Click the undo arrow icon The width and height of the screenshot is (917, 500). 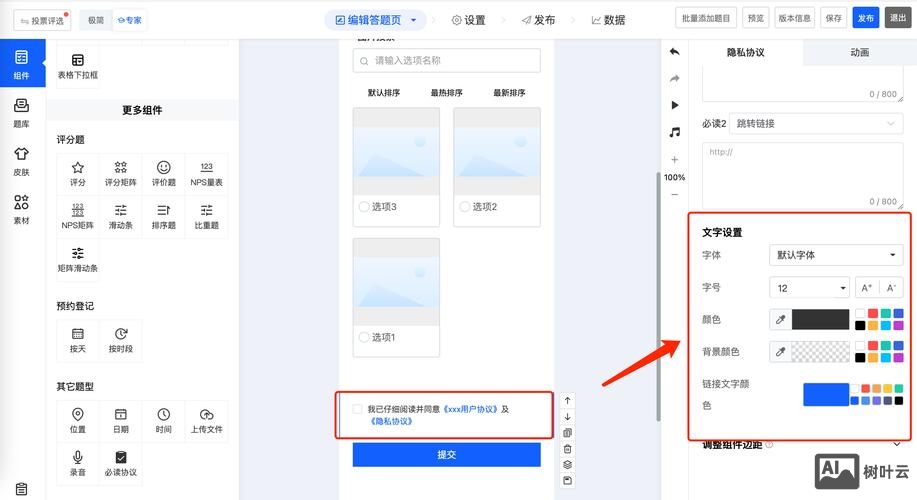[674, 51]
